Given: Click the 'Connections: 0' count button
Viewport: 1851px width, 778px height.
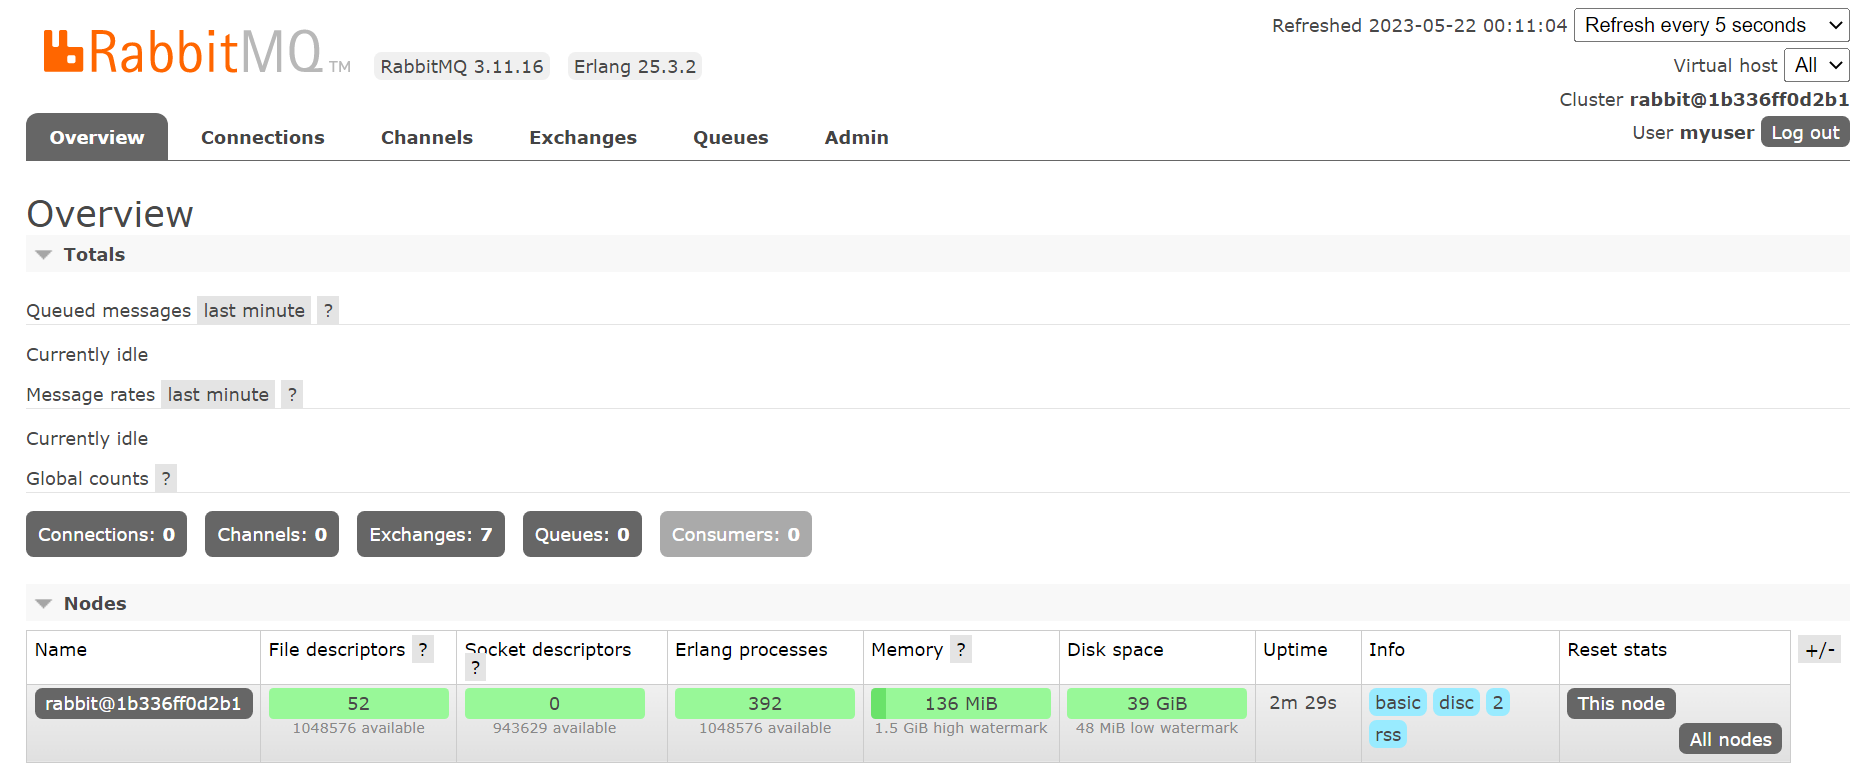Looking at the screenshot, I should pyautogui.click(x=106, y=534).
